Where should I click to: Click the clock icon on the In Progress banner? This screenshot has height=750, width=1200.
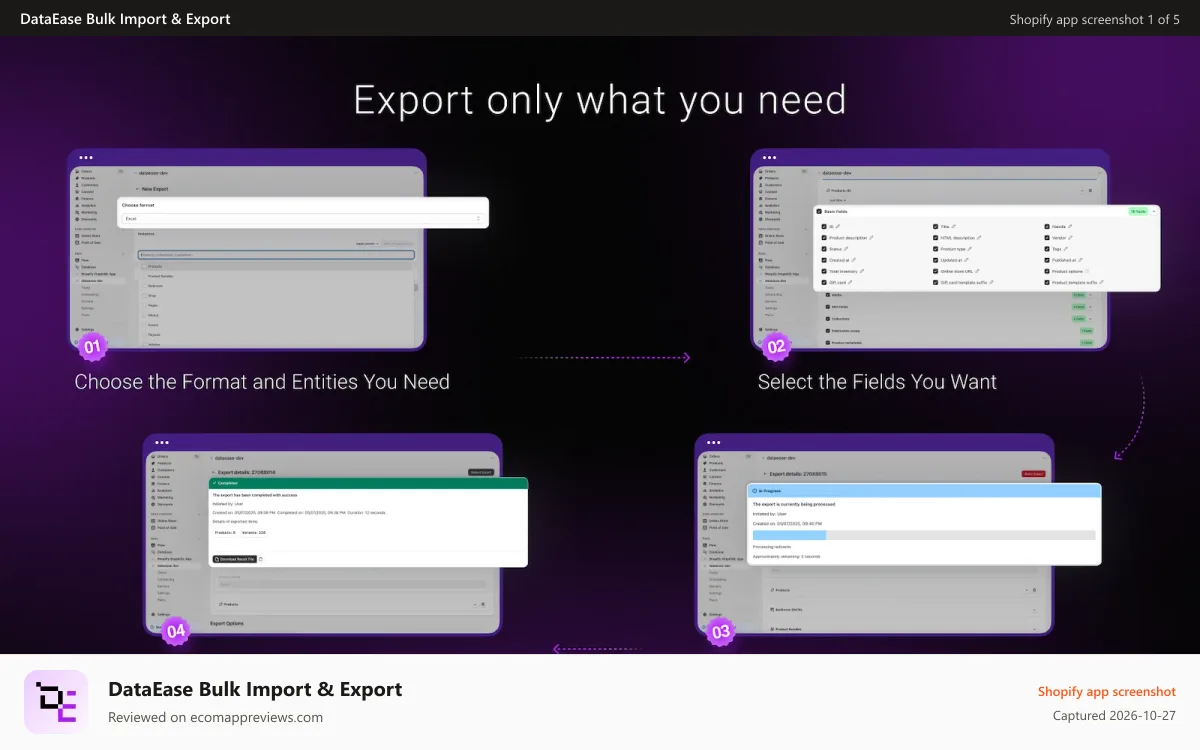point(754,491)
